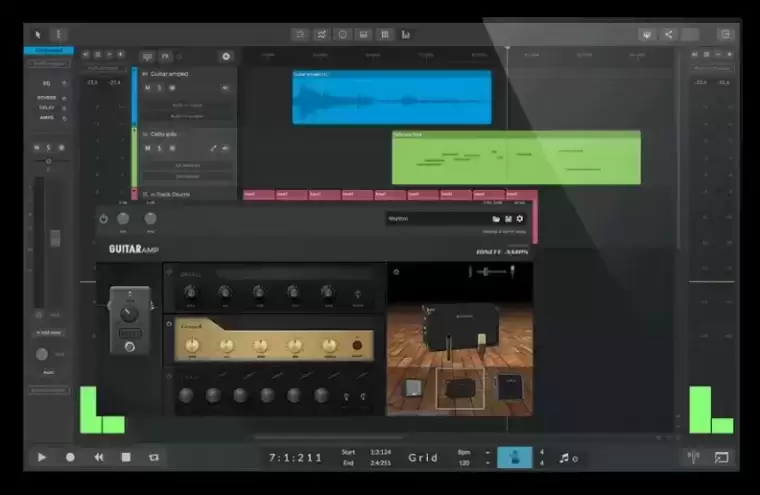The image size is (760, 495).
Task: Open first dropdown under Cello solo track
Action: (188, 165)
